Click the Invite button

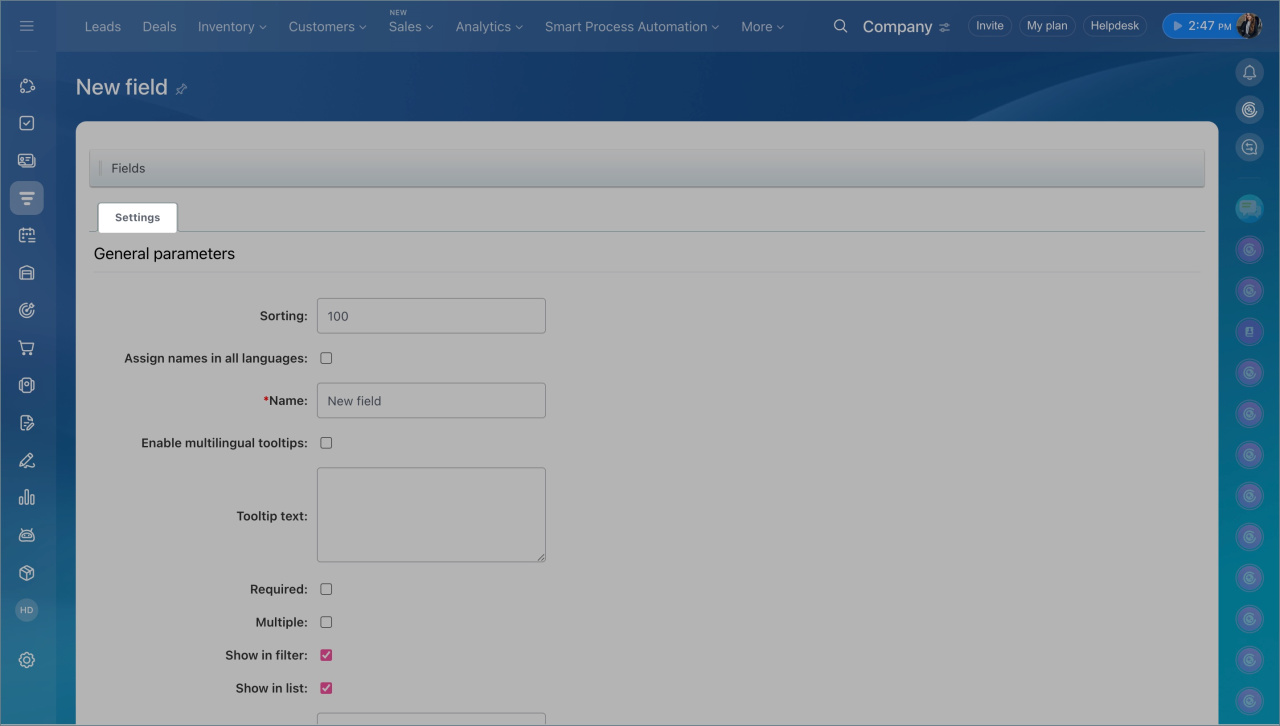pyautogui.click(x=989, y=26)
